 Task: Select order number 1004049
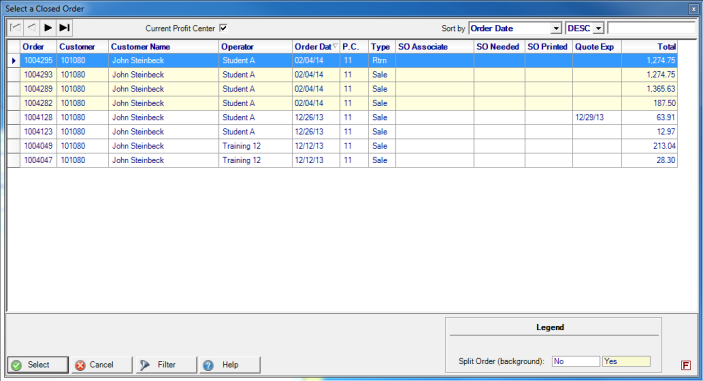coord(38,146)
